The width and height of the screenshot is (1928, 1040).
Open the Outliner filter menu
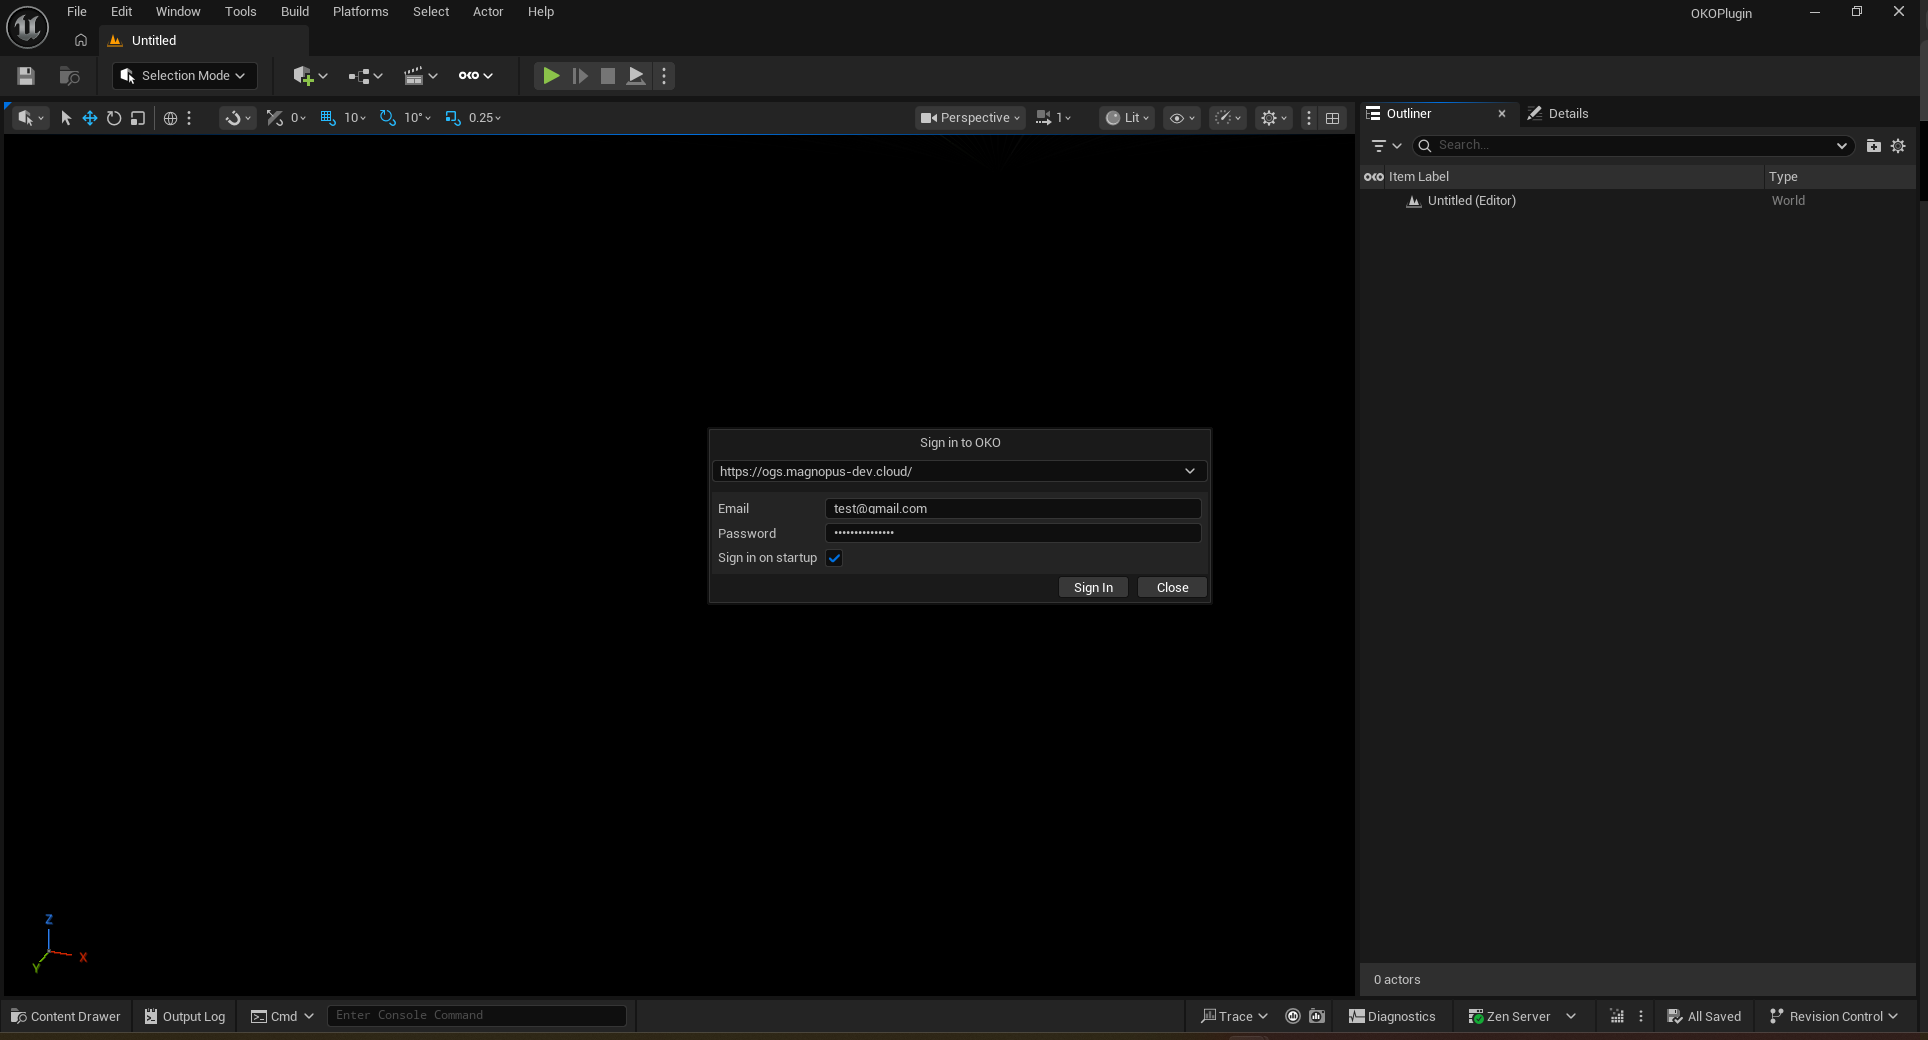(x=1386, y=146)
